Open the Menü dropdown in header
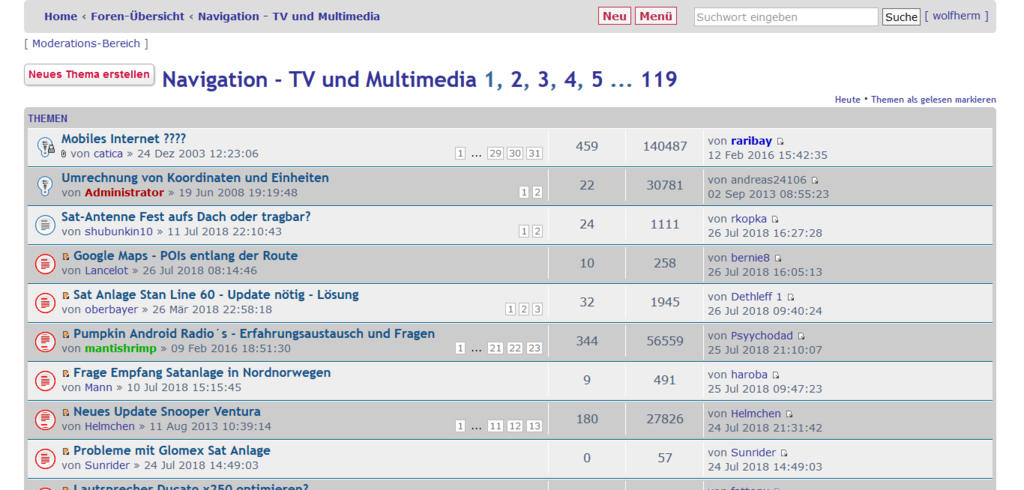Image resolution: width=1024 pixels, height=490 pixels. click(655, 16)
